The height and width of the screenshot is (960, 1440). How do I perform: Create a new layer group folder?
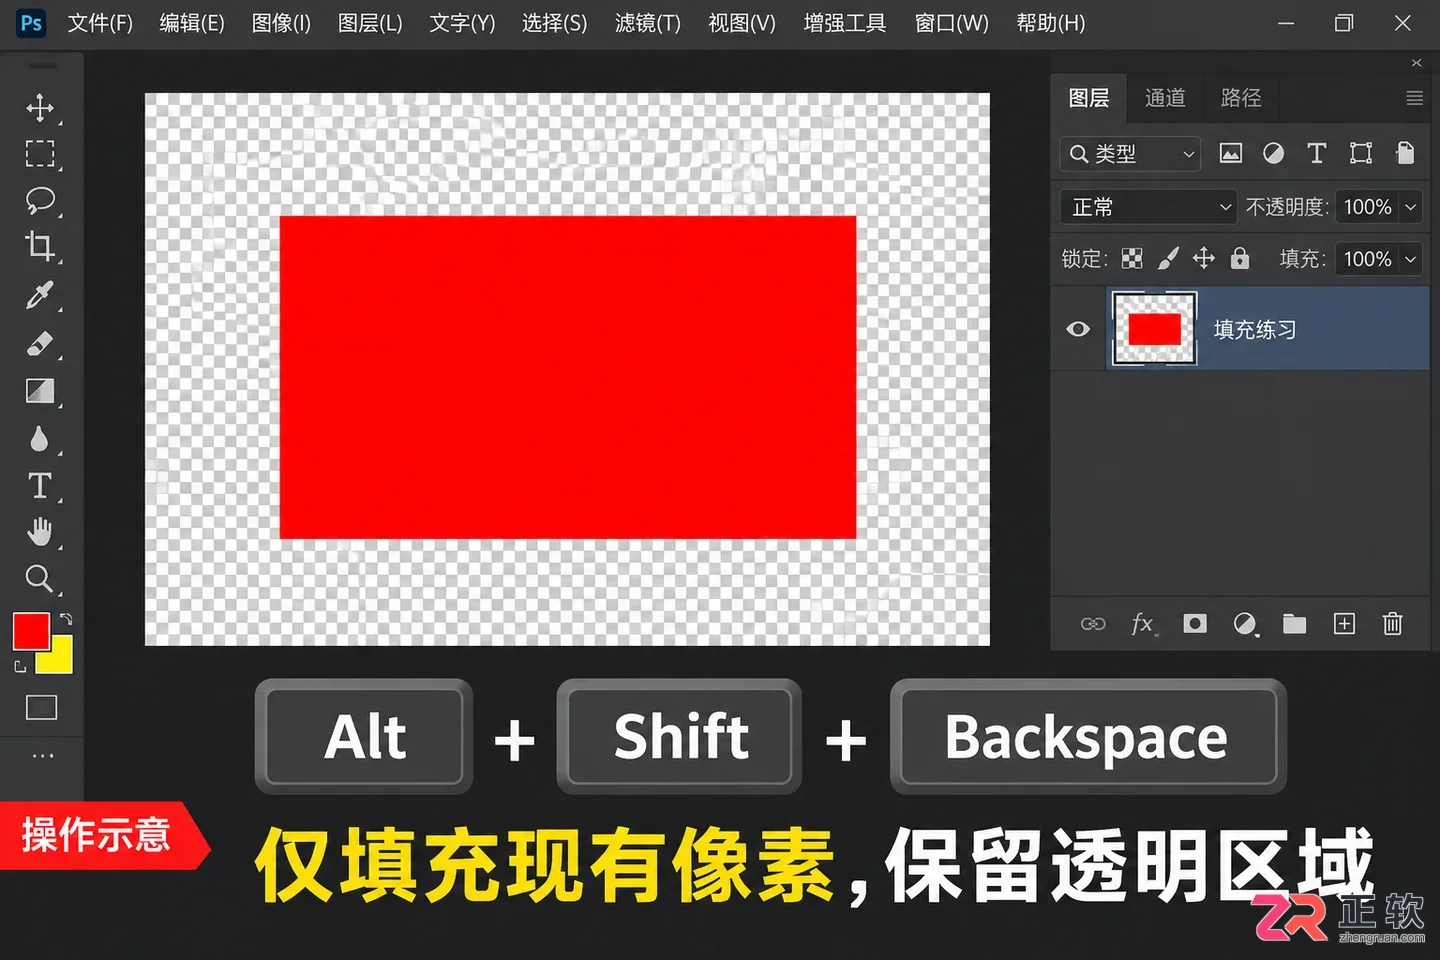coord(1295,624)
